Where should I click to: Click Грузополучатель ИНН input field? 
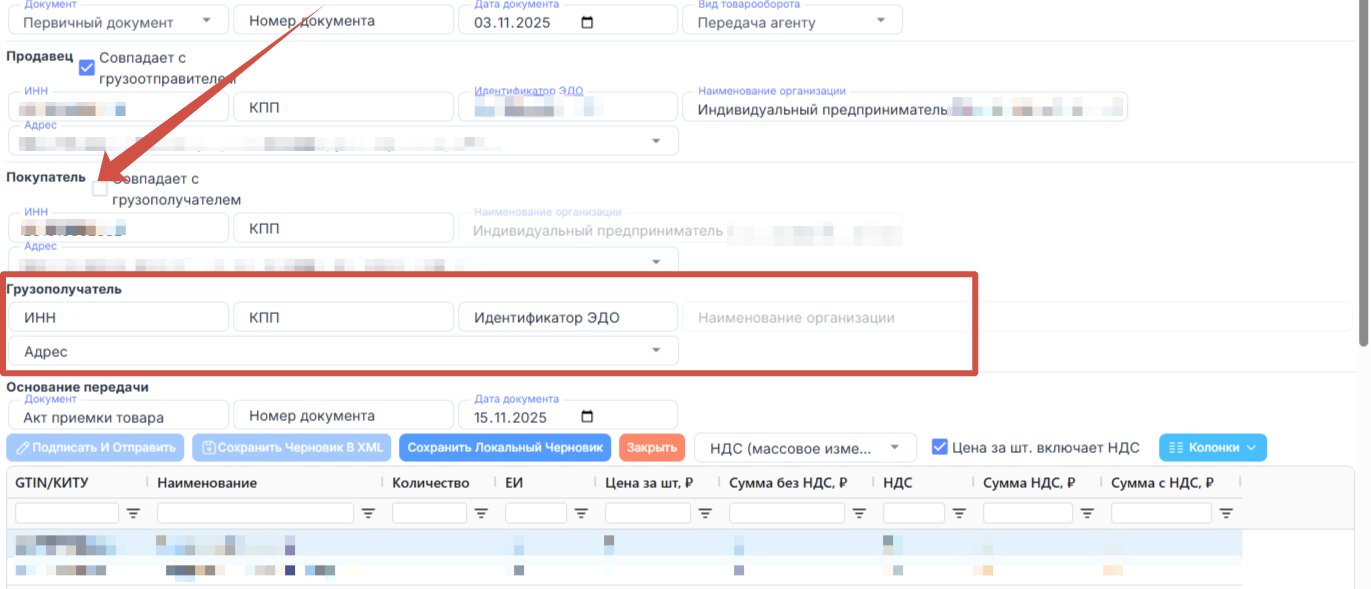point(118,318)
